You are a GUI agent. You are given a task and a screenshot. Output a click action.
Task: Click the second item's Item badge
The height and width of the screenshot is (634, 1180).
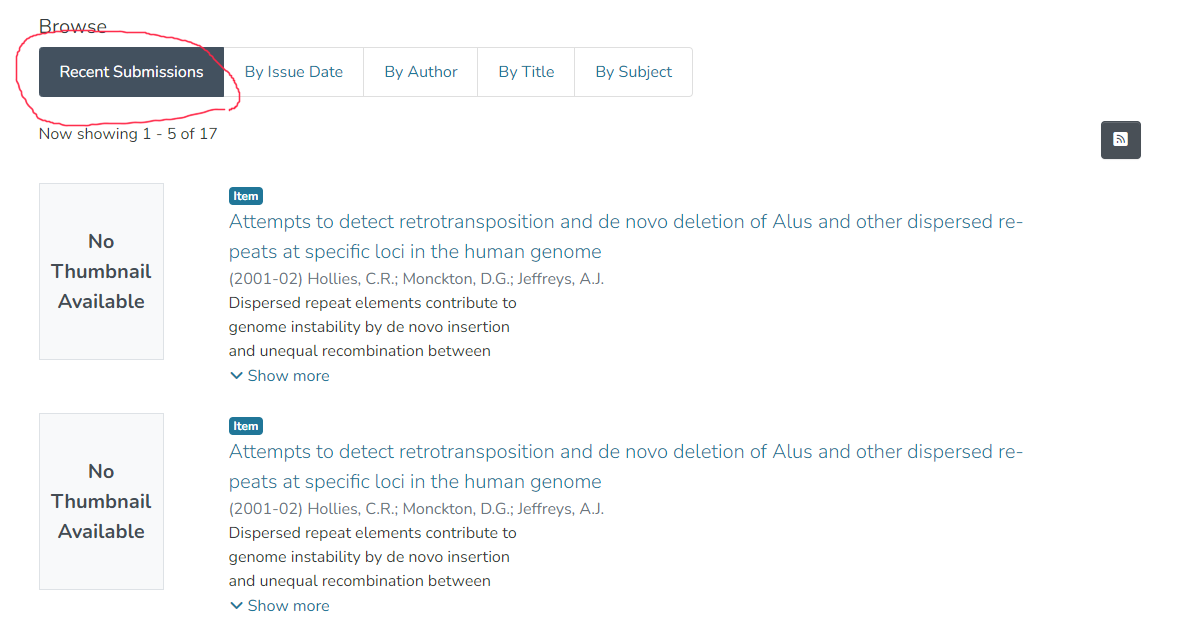point(246,426)
